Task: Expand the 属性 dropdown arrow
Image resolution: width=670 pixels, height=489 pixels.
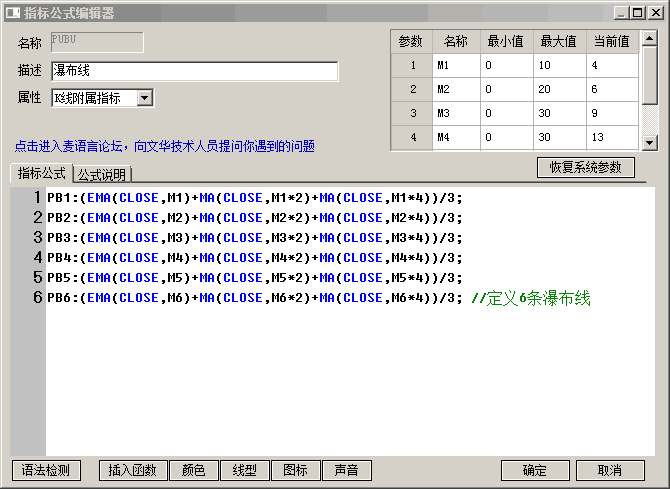Action: [x=144, y=98]
